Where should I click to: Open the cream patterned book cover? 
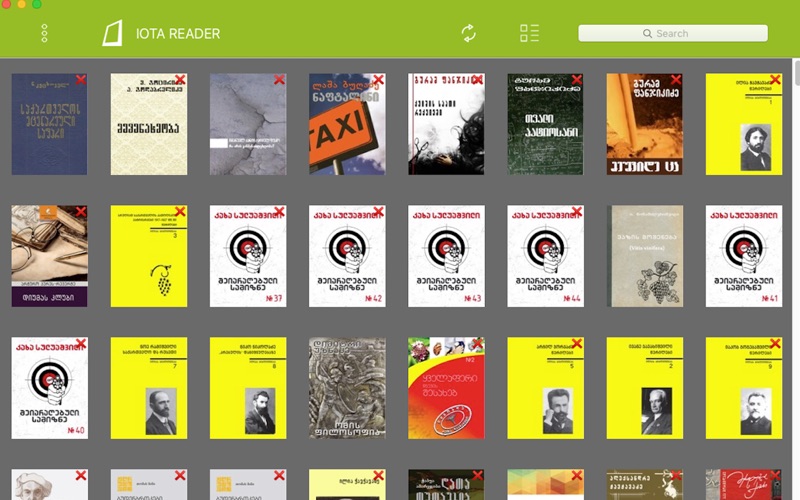click(149, 124)
